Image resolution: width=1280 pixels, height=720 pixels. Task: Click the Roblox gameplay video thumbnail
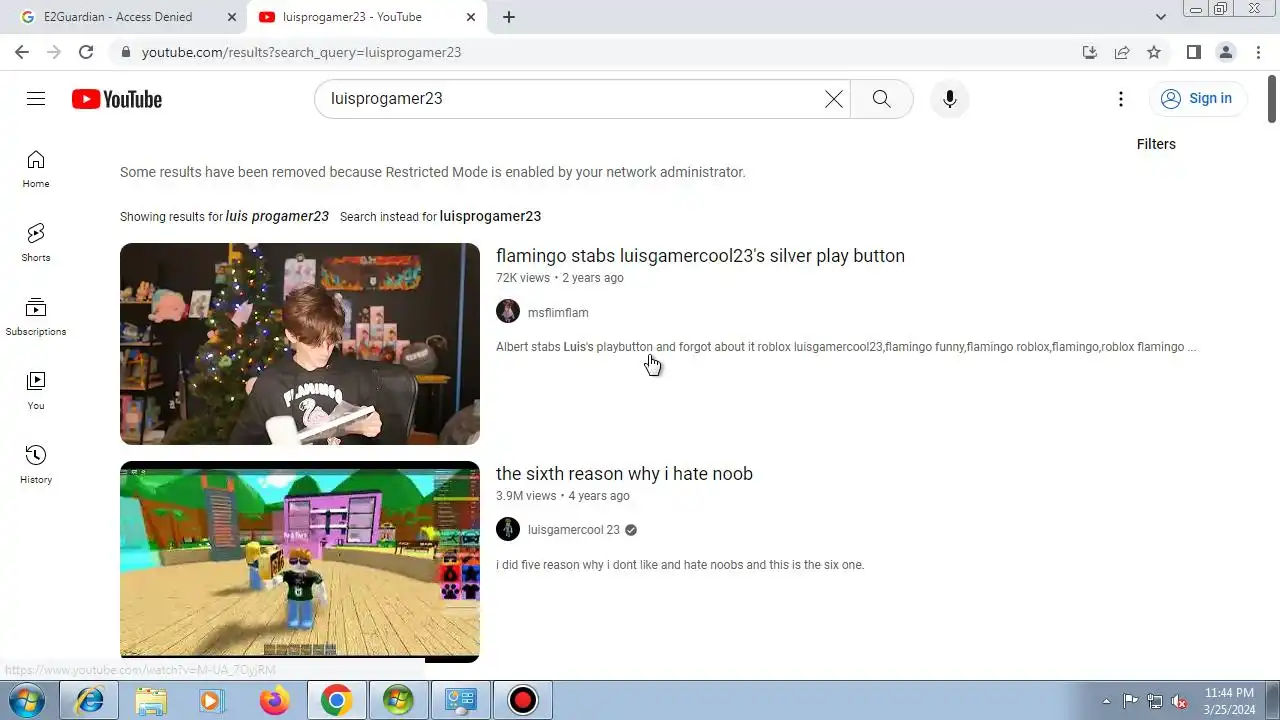point(300,562)
